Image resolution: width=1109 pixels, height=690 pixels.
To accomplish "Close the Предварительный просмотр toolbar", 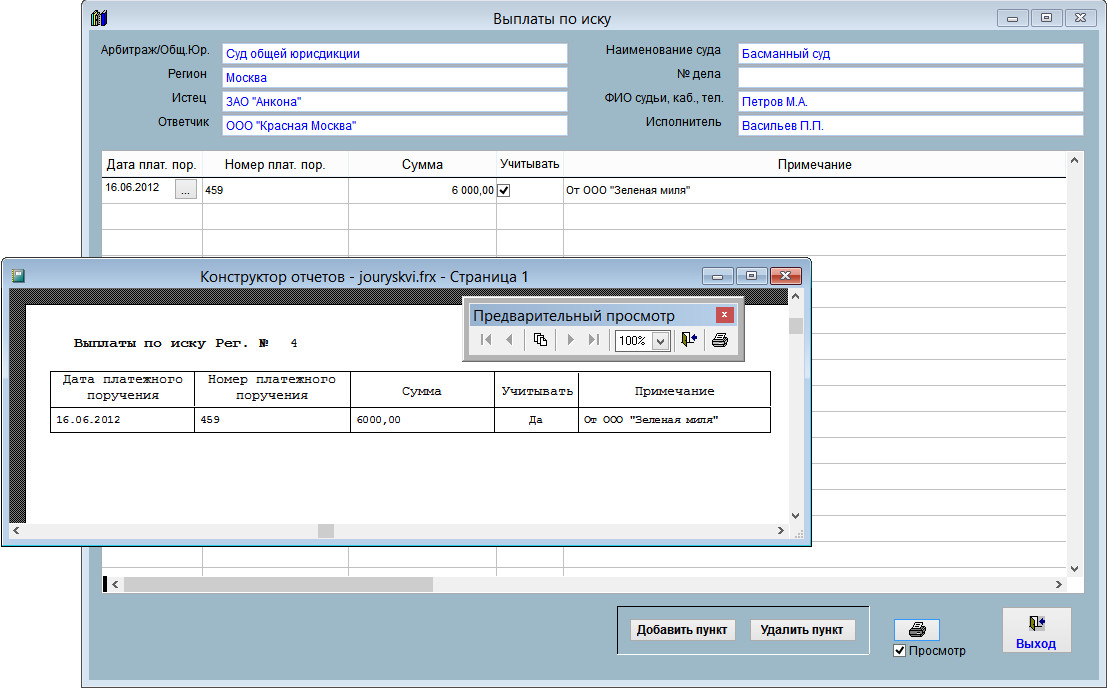I will click(x=725, y=315).
